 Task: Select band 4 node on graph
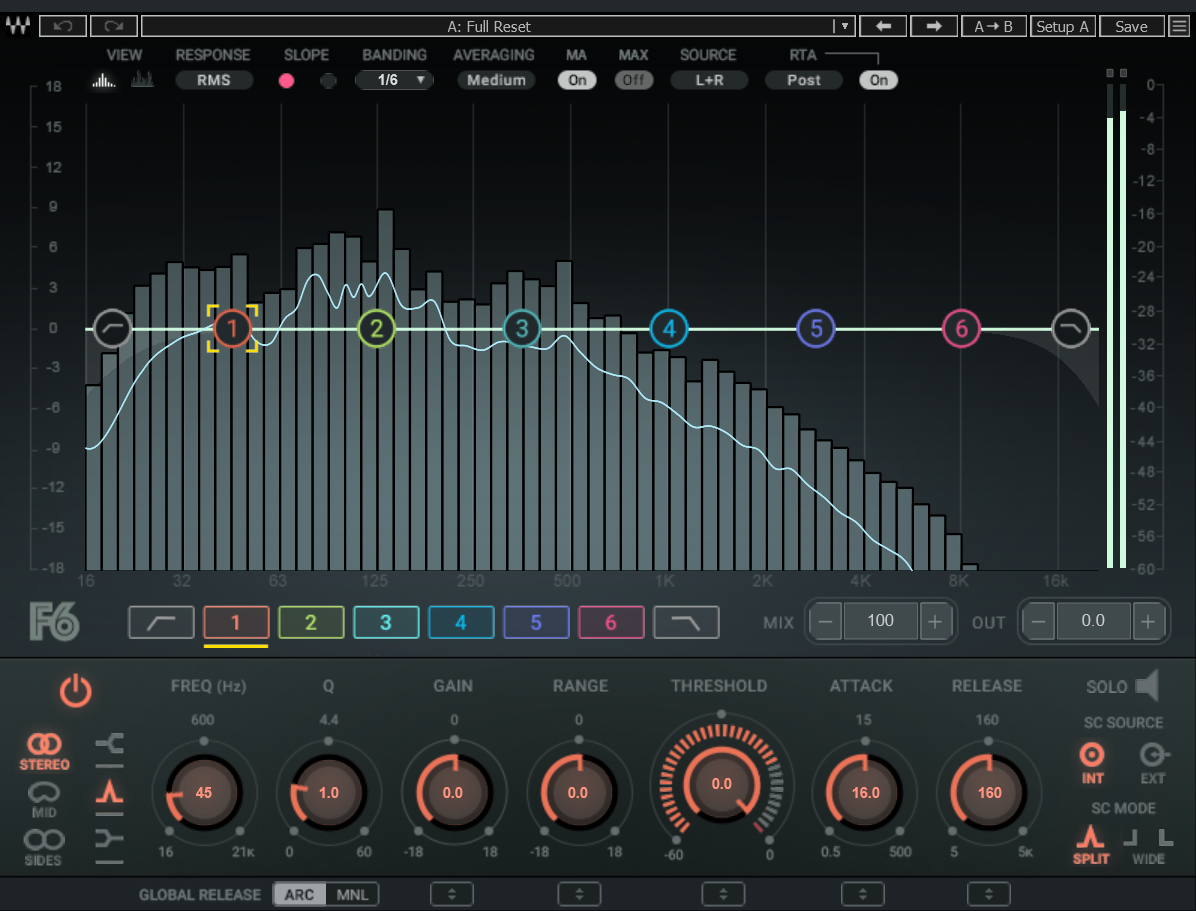click(x=669, y=329)
